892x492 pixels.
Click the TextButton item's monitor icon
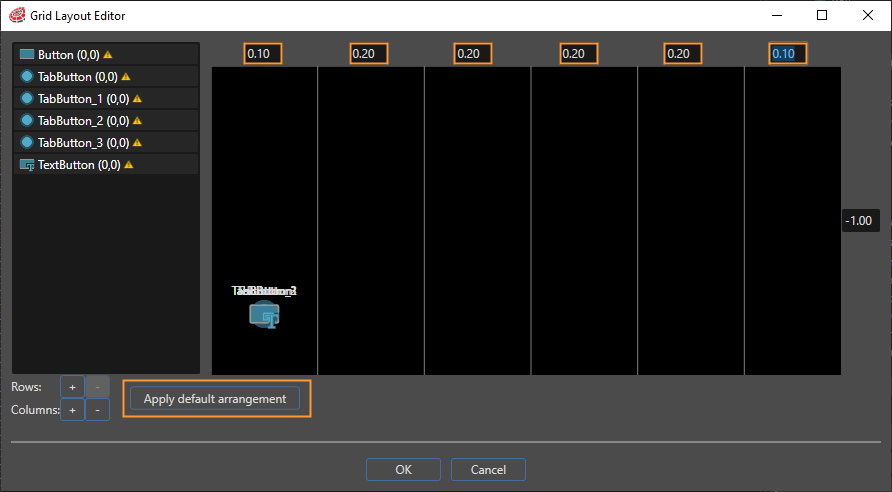(27, 165)
